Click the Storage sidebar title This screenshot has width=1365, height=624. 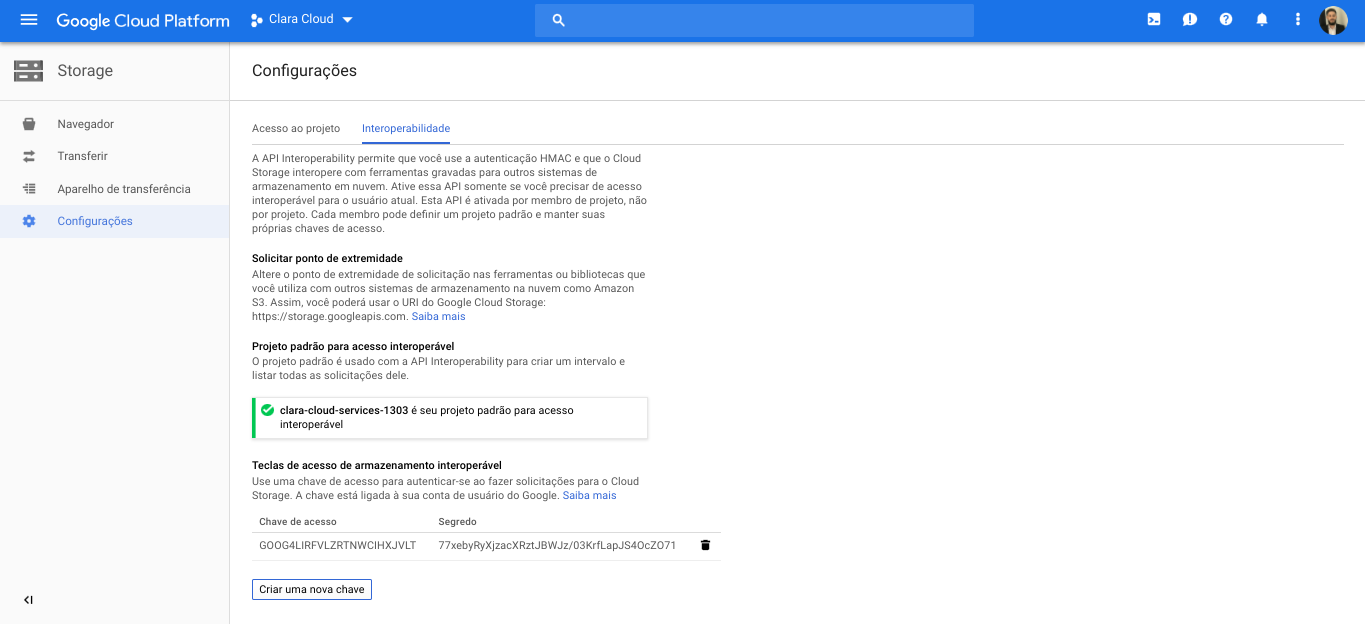85,71
